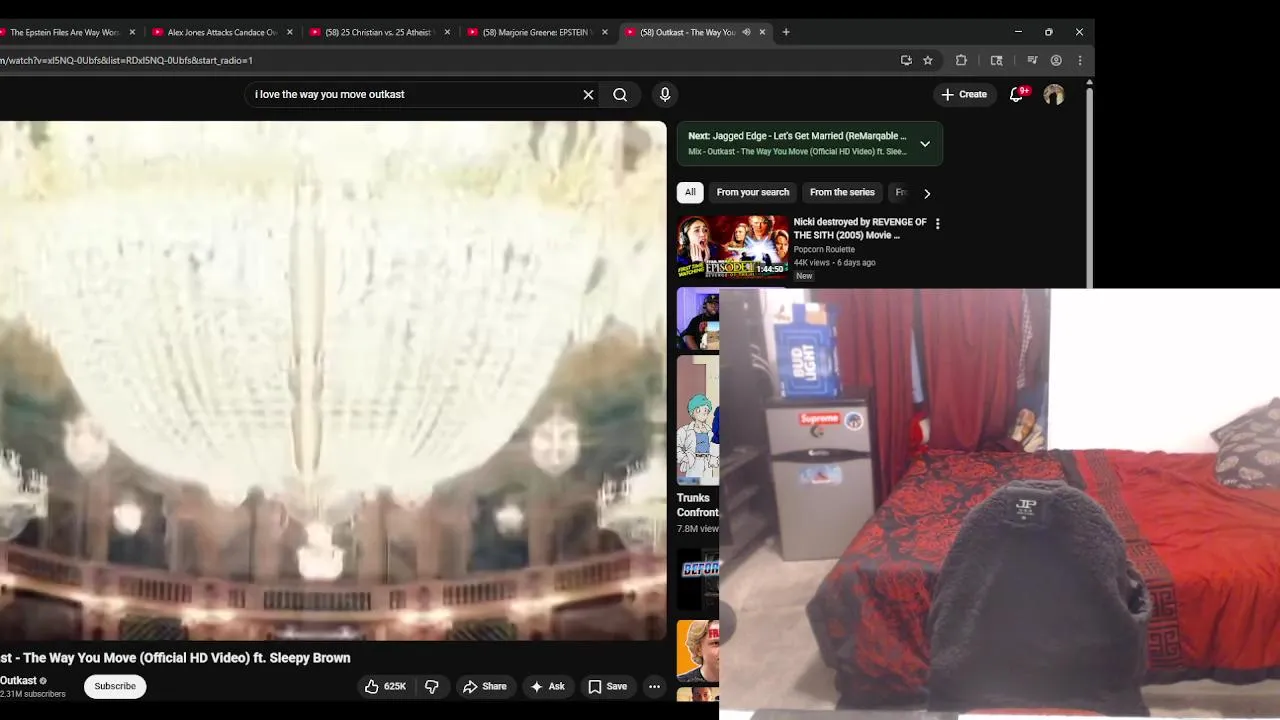The width and height of the screenshot is (1280, 720).
Task: Like the video with thumbs up
Action: pyautogui.click(x=385, y=686)
